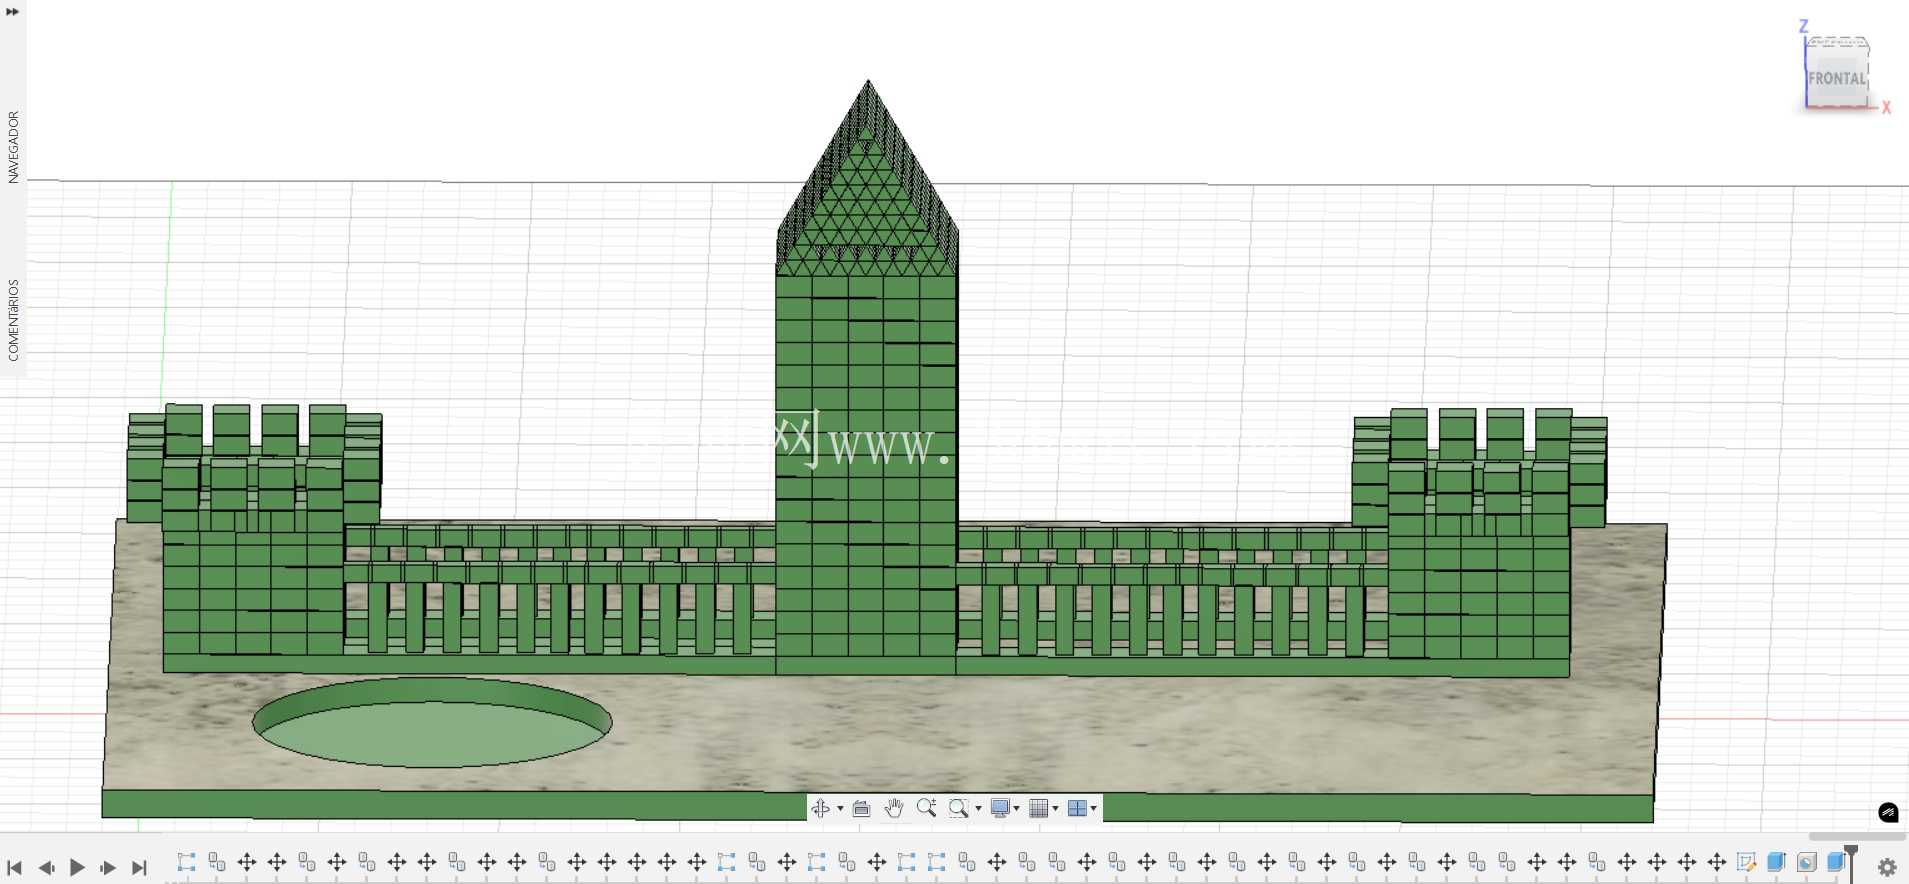
Task: Step back one feature in the timeline
Action: [45, 867]
